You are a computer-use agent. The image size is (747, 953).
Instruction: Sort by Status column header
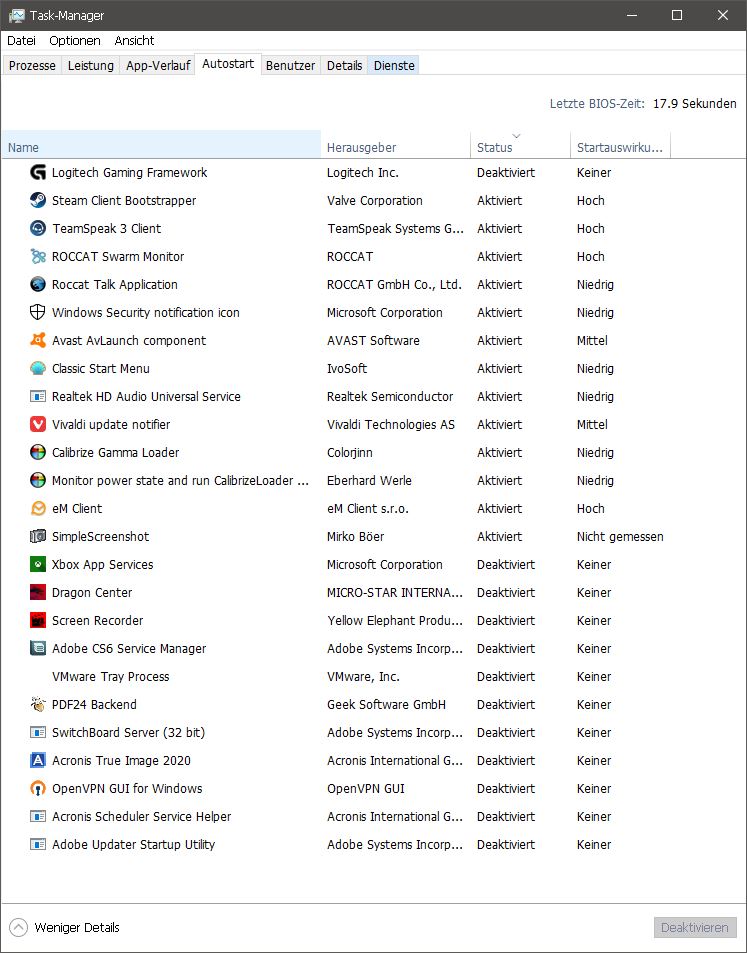pos(520,145)
